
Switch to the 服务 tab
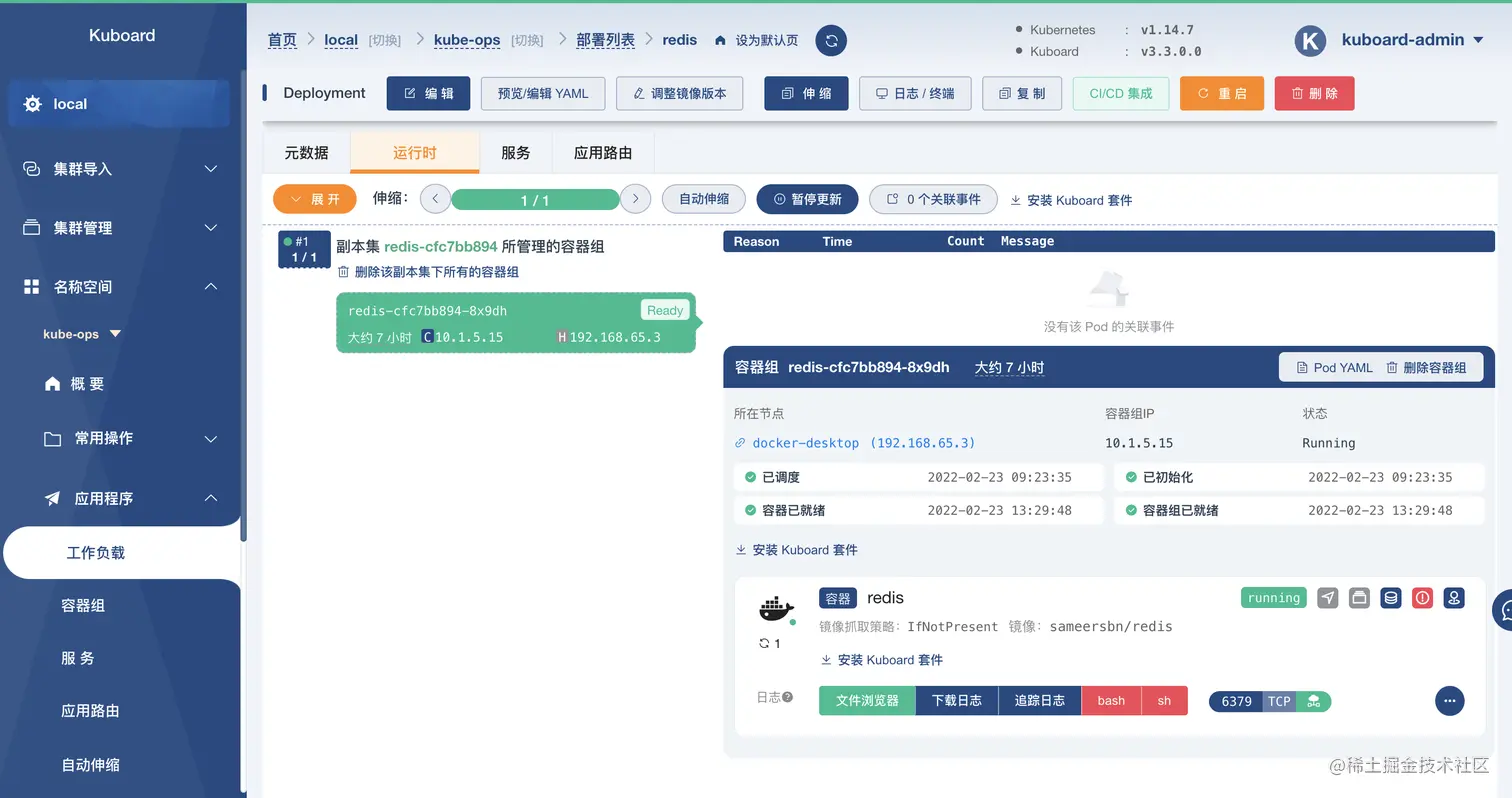point(515,153)
